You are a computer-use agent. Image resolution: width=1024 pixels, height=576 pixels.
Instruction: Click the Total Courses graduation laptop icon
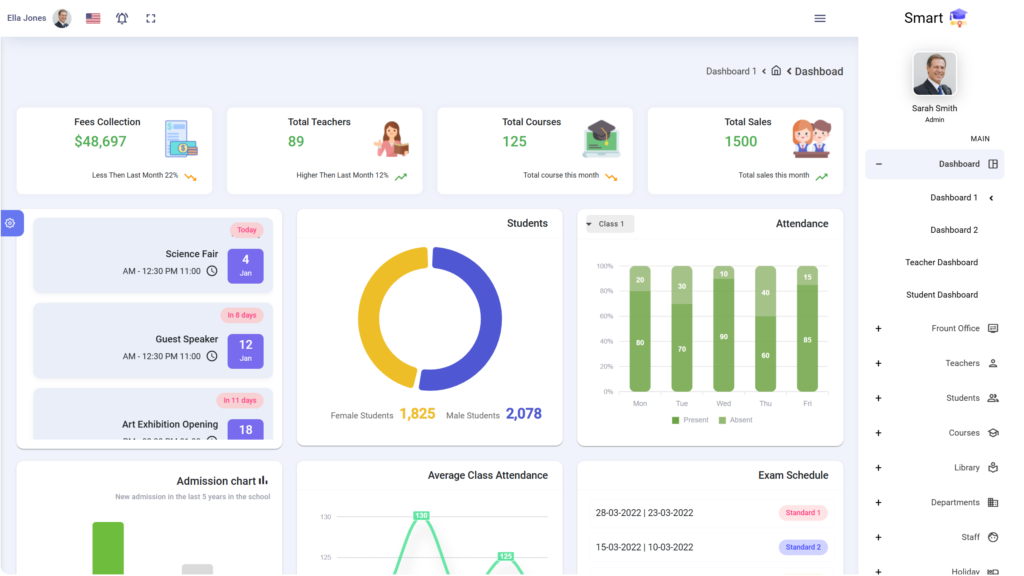click(601, 138)
